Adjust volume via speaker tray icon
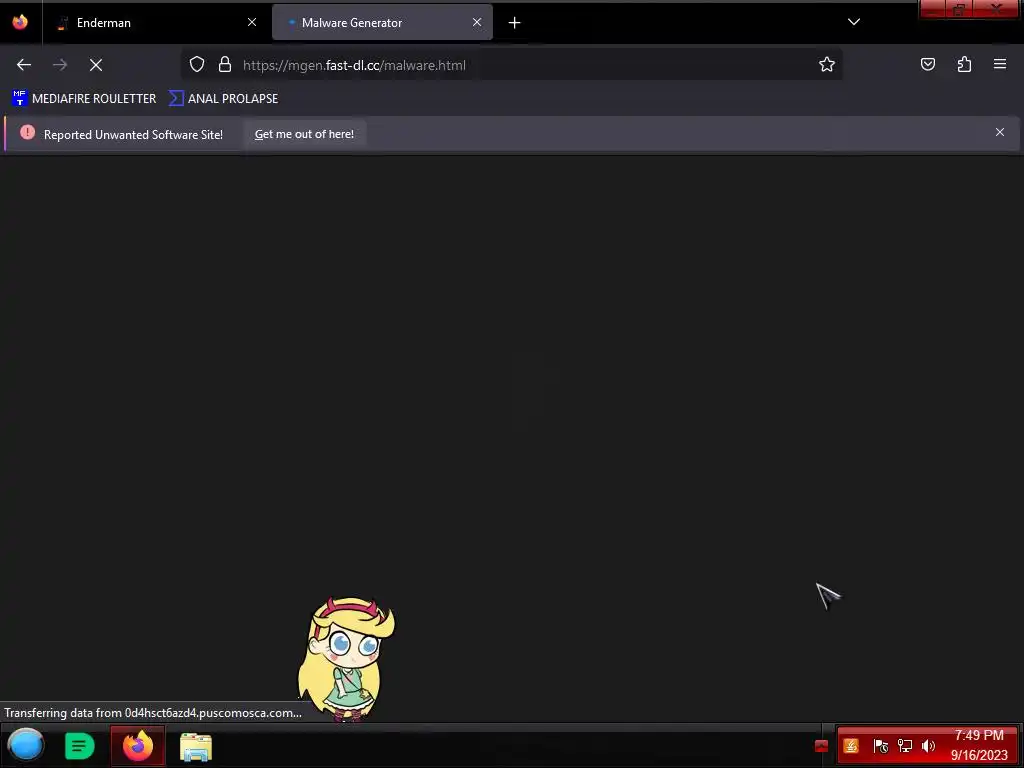1024x768 pixels. point(928,746)
